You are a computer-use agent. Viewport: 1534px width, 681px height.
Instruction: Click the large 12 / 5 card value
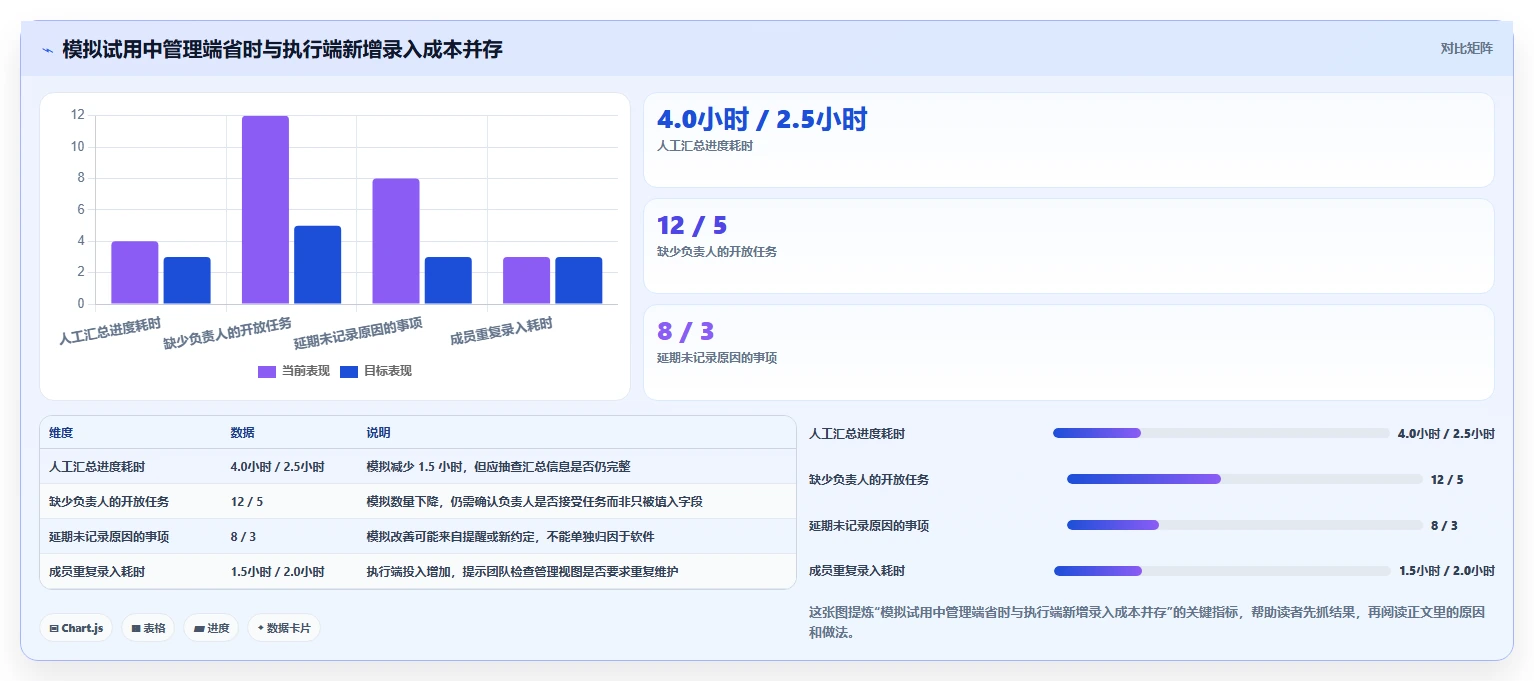point(692,226)
